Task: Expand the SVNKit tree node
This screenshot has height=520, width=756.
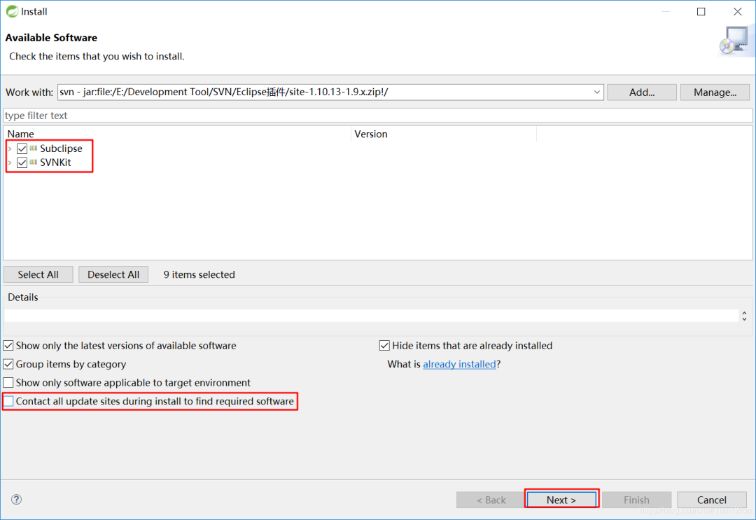Action: [x=9, y=163]
